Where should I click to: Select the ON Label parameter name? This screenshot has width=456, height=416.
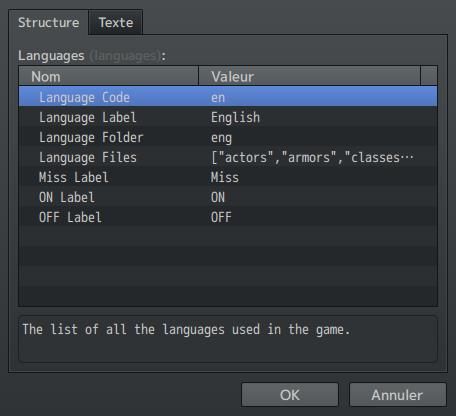[67, 197]
